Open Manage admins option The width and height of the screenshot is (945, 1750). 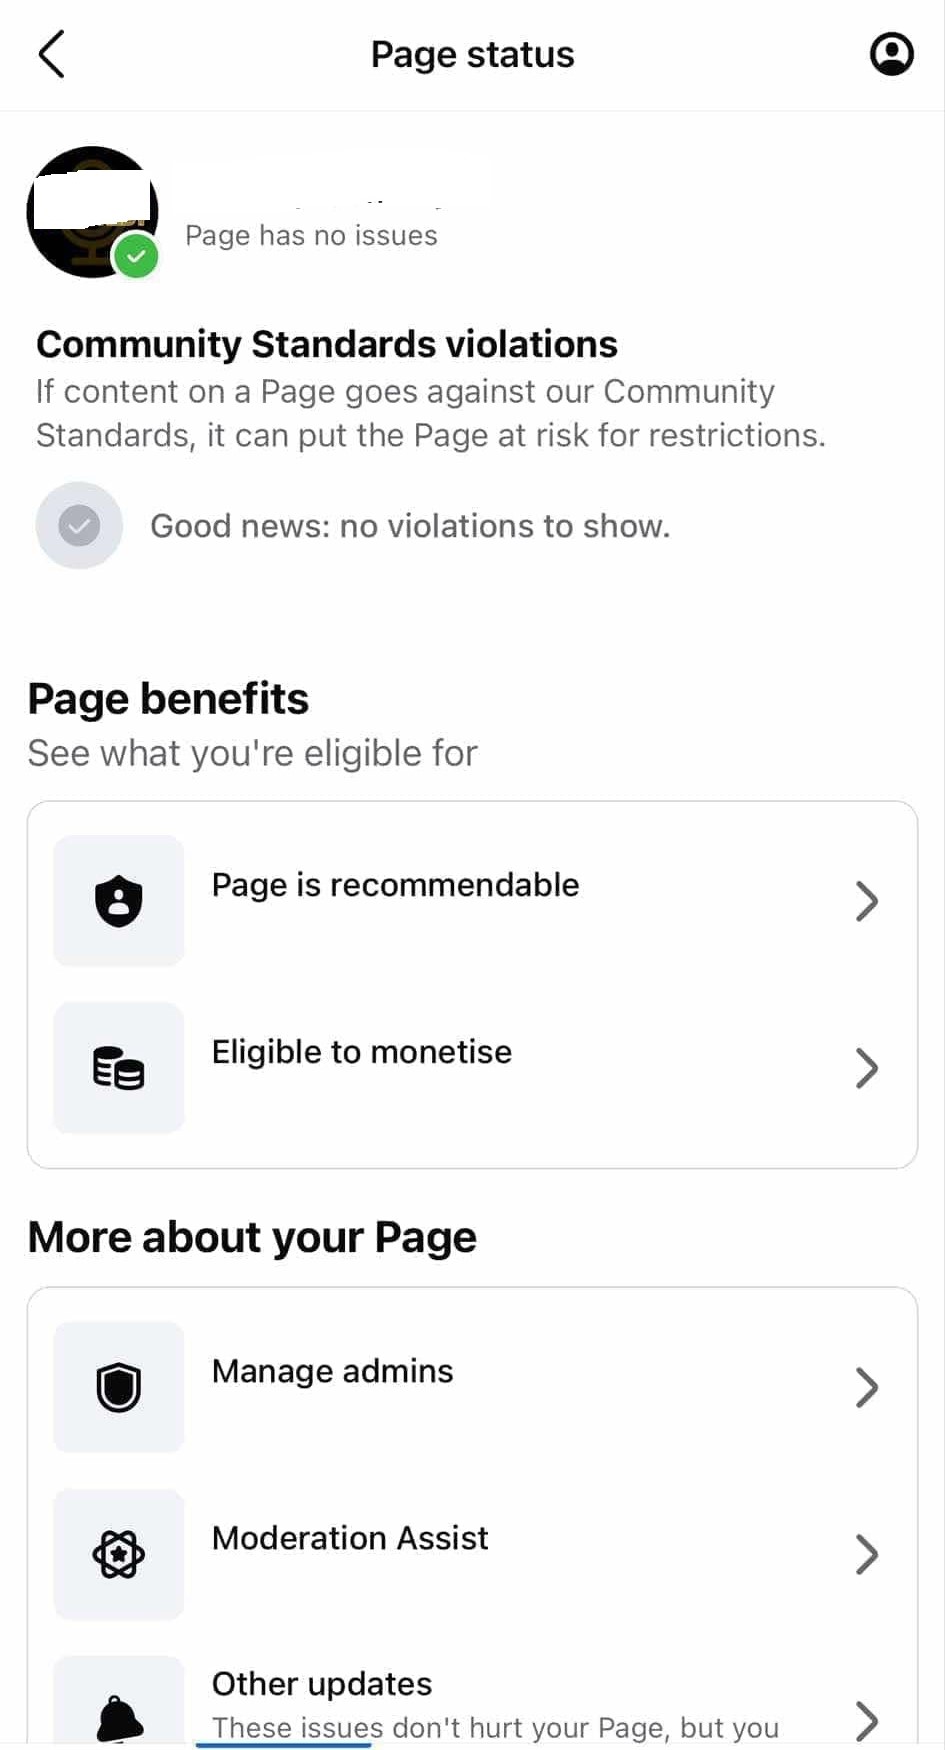472,1387
